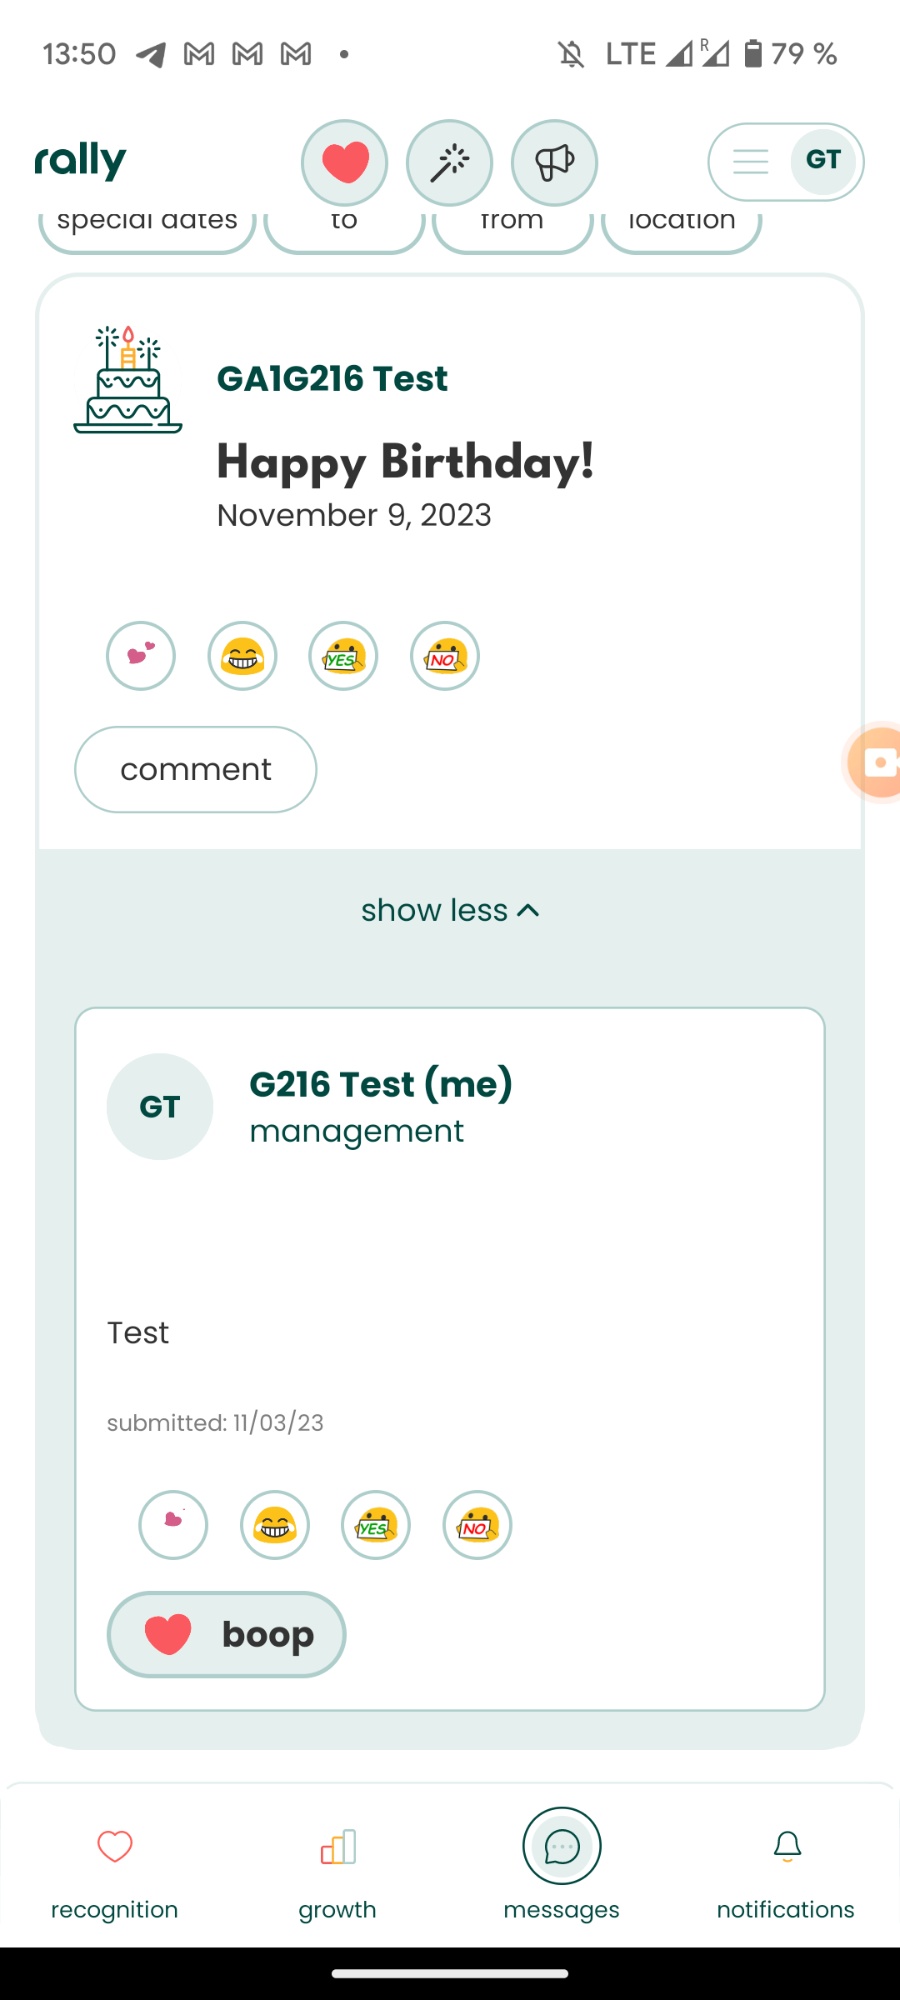
Task: Open the hamburger menu with GT avatar
Action: pos(785,161)
